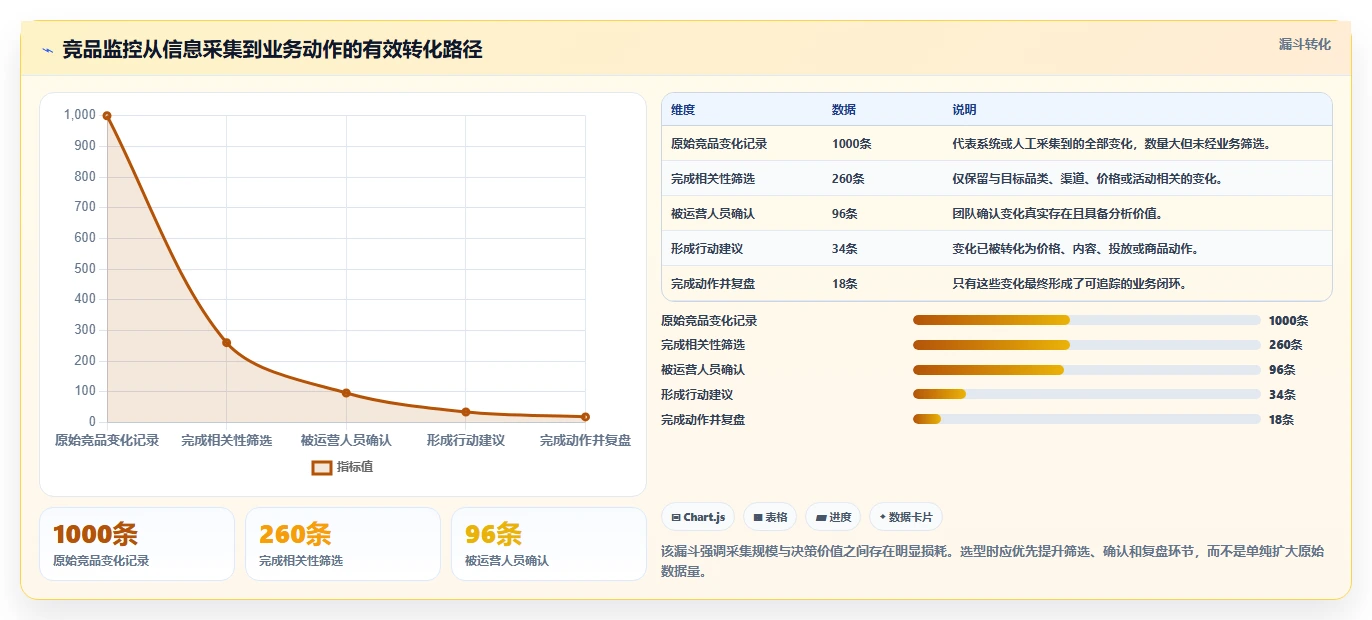Open the 96条 被运营人员确认 data card
The width and height of the screenshot is (1372, 620).
pyautogui.click(x=549, y=544)
